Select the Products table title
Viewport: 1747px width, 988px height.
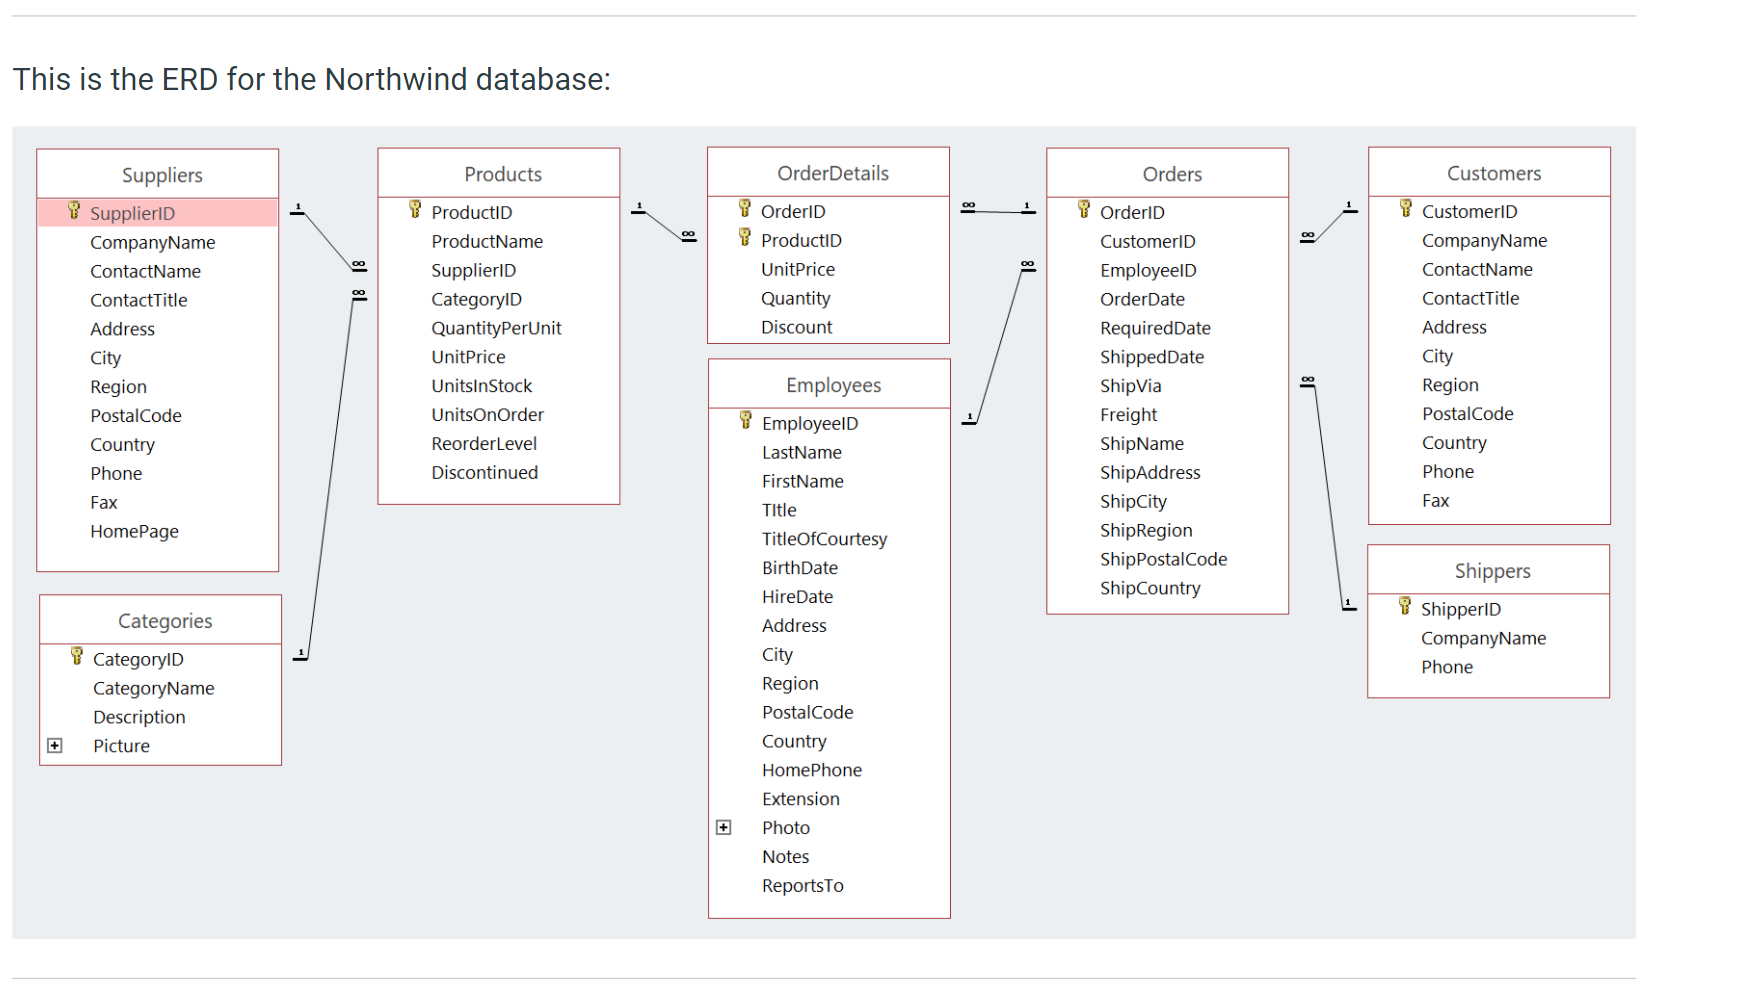click(x=503, y=175)
